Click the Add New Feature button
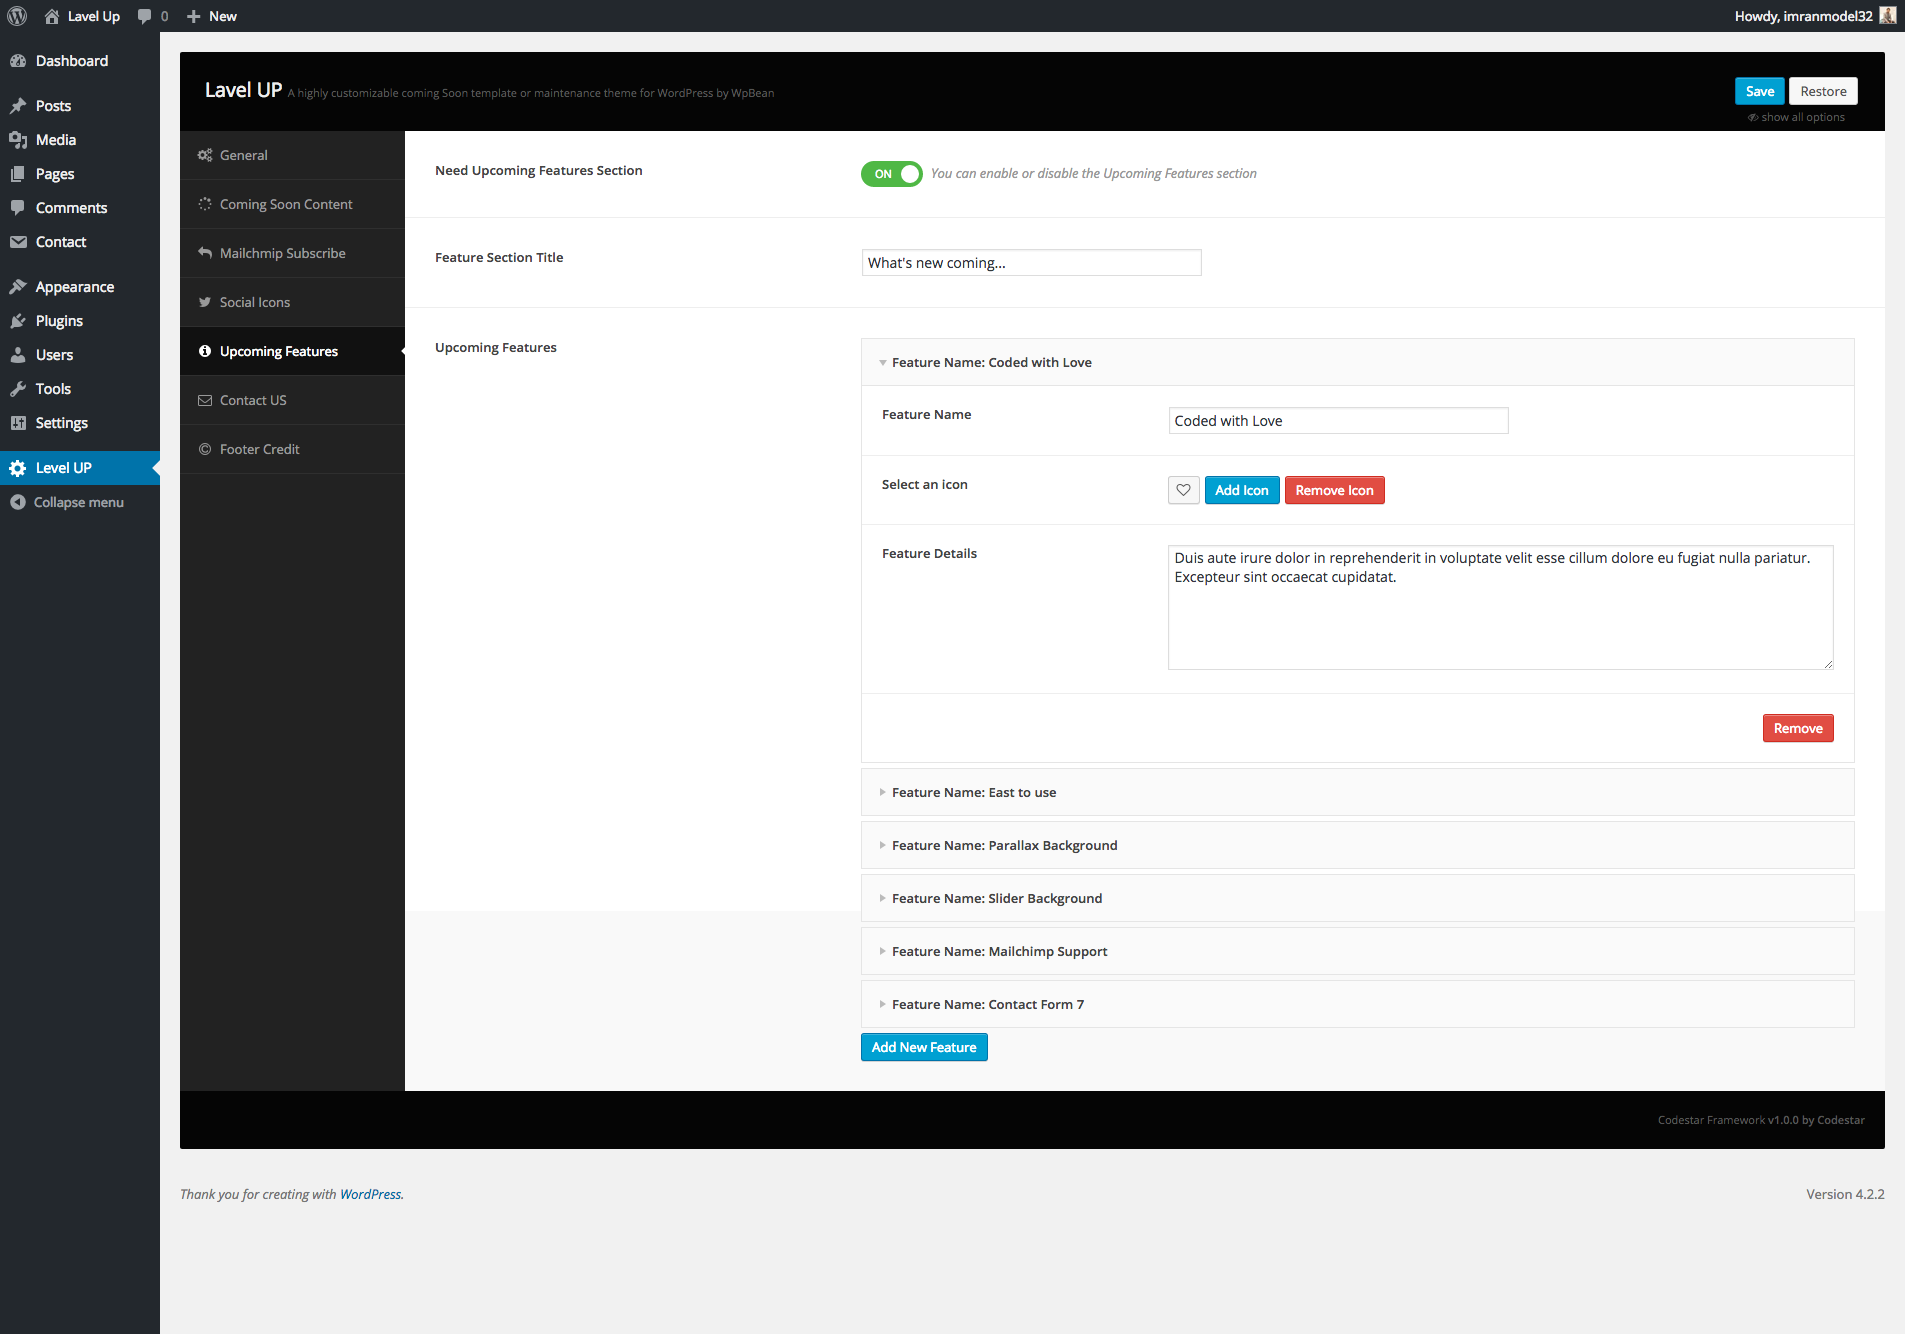The image size is (1905, 1334). [924, 1047]
